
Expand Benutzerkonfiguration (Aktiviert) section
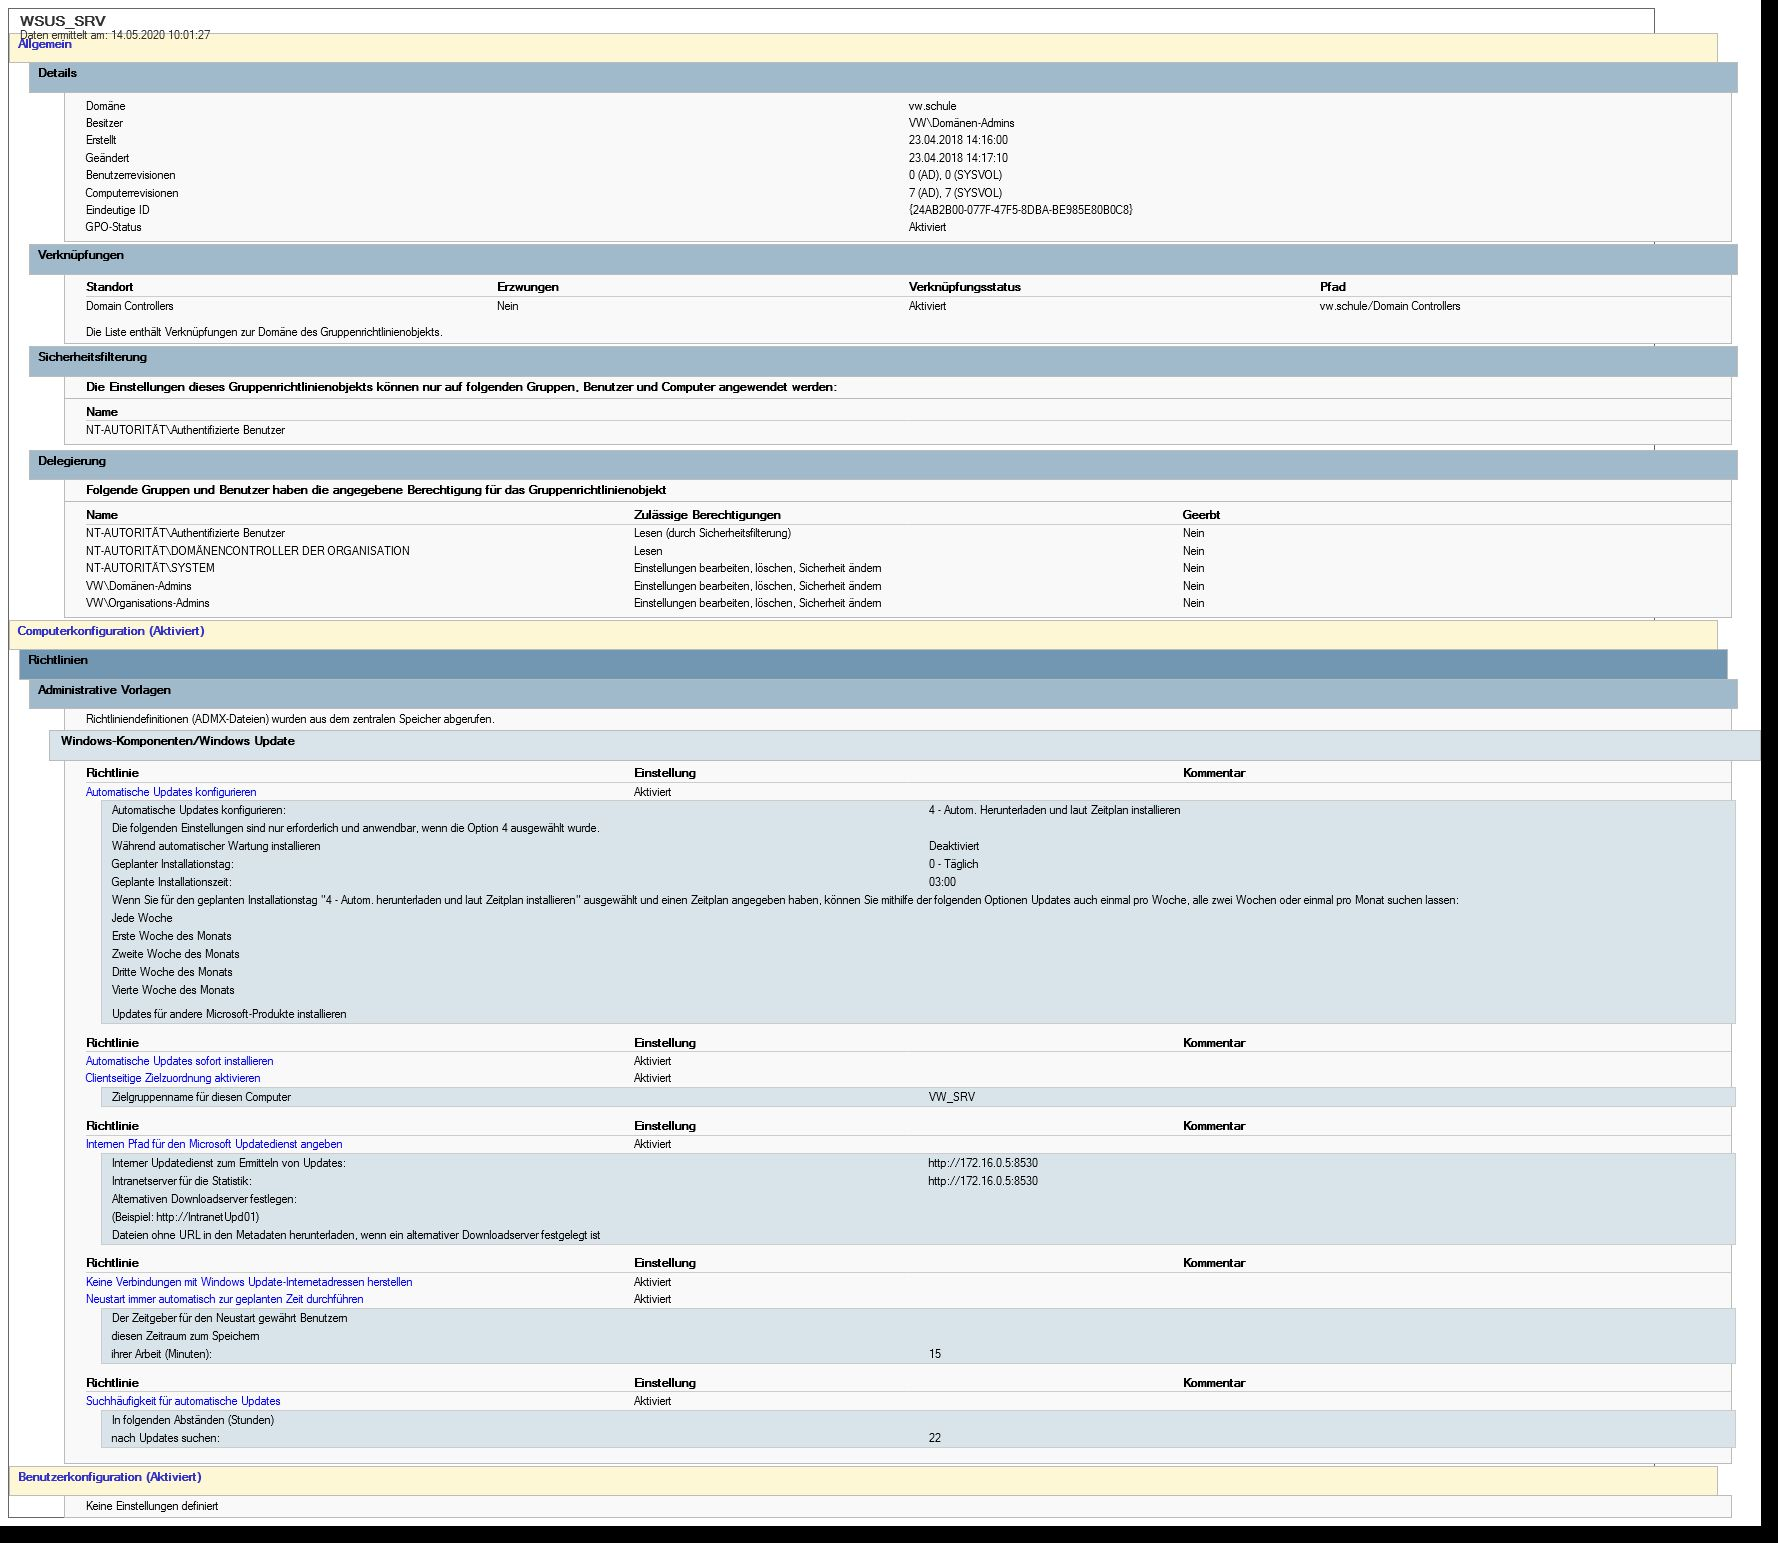pyautogui.click(x=110, y=1477)
